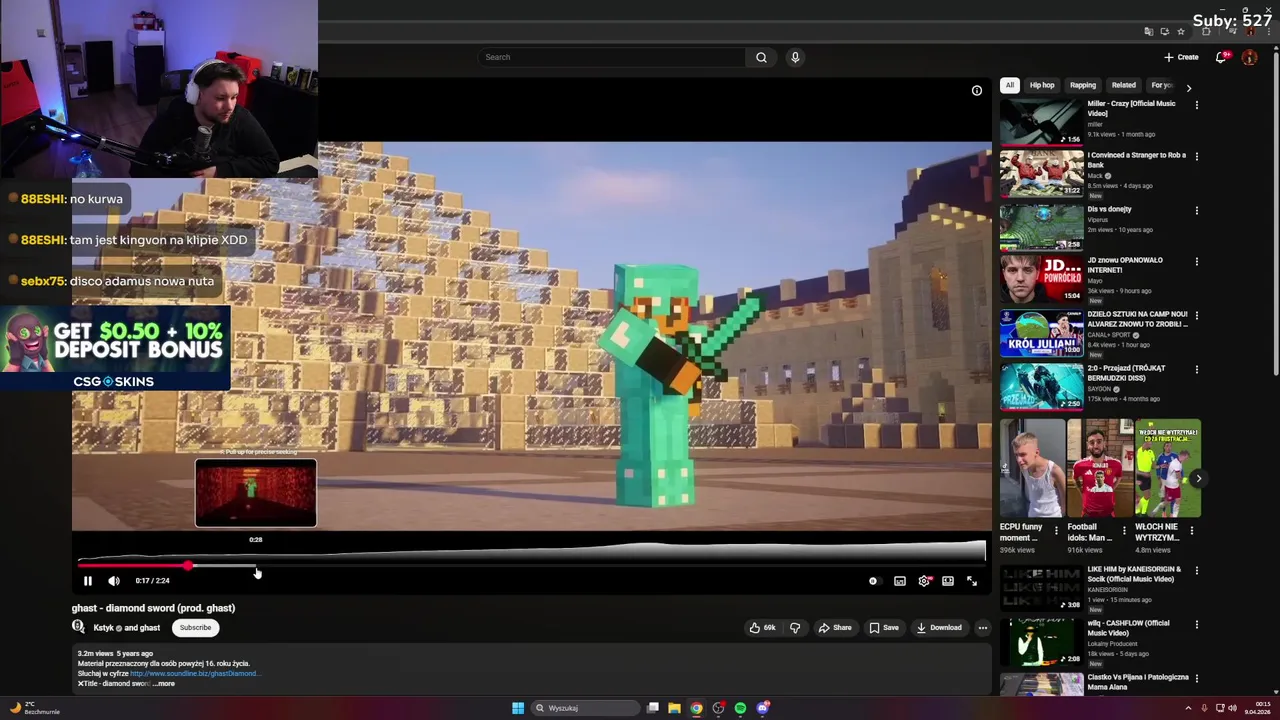Select the Rapping filter chip

1083,85
